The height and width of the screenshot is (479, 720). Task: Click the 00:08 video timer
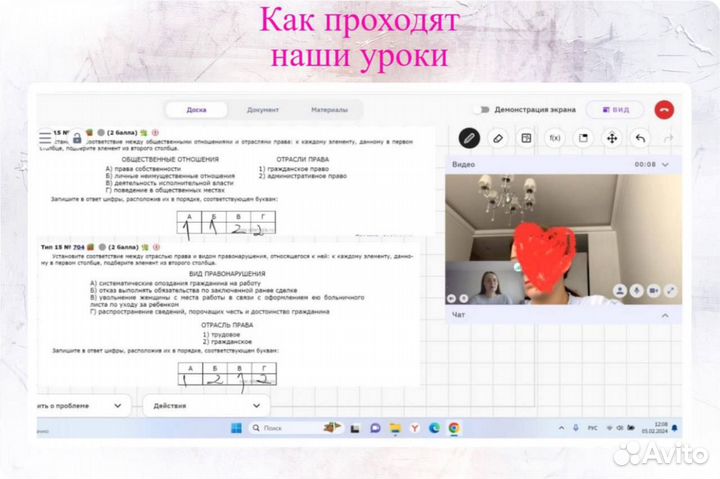(645, 164)
